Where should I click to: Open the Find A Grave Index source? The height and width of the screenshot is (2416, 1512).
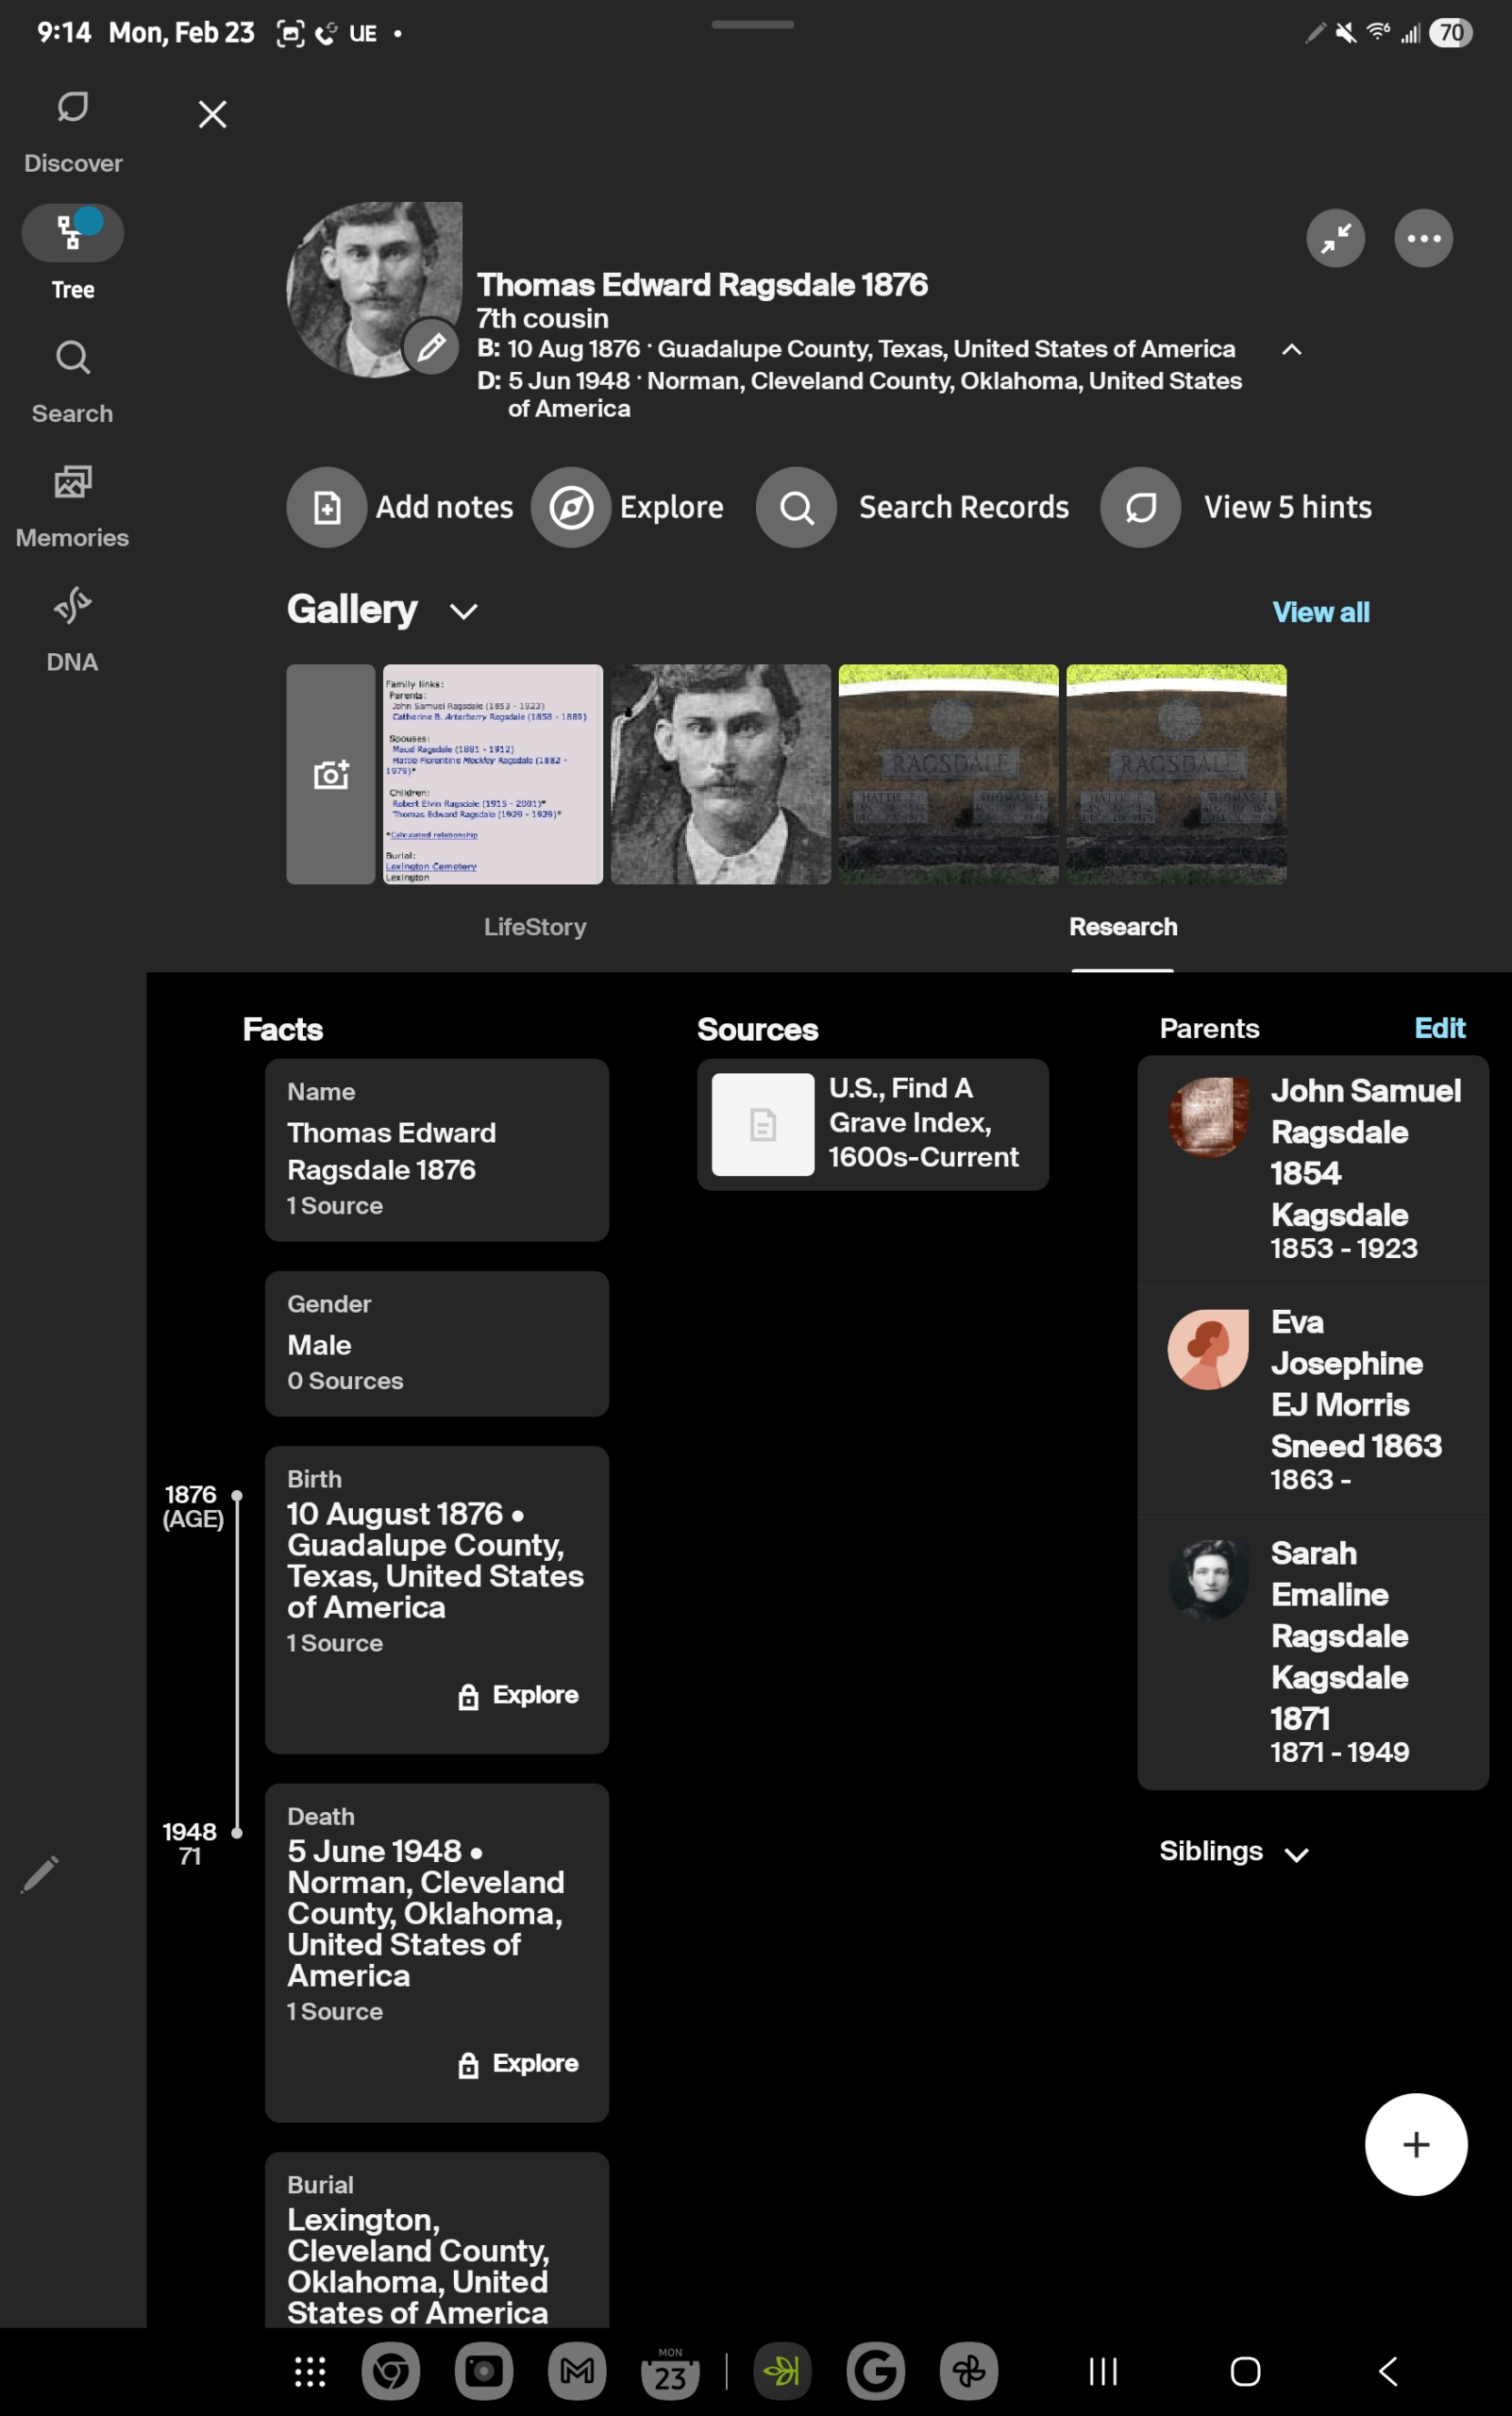click(x=872, y=1124)
